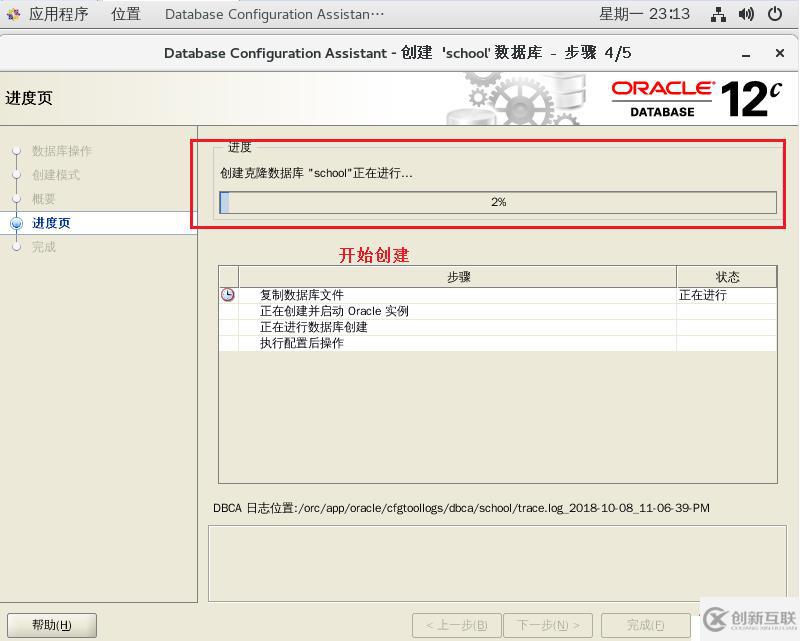Screen dimensions: 800x641
Task: Click the DBCA 日志位置 path text
Action: tap(461, 508)
